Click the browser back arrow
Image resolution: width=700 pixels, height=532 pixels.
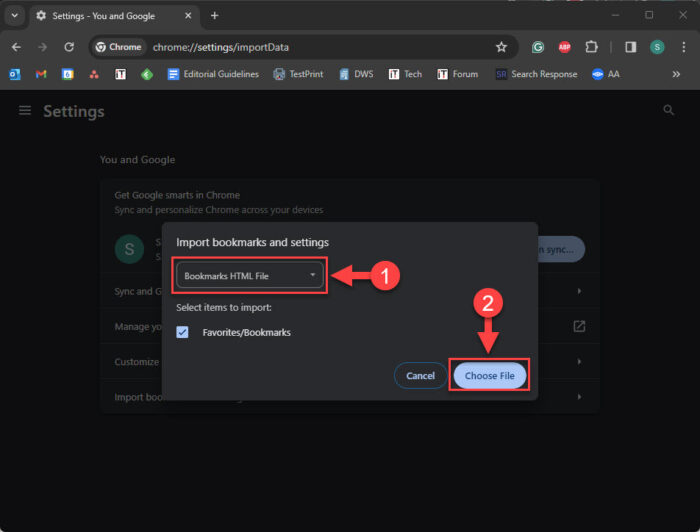[x=16, y=47]
